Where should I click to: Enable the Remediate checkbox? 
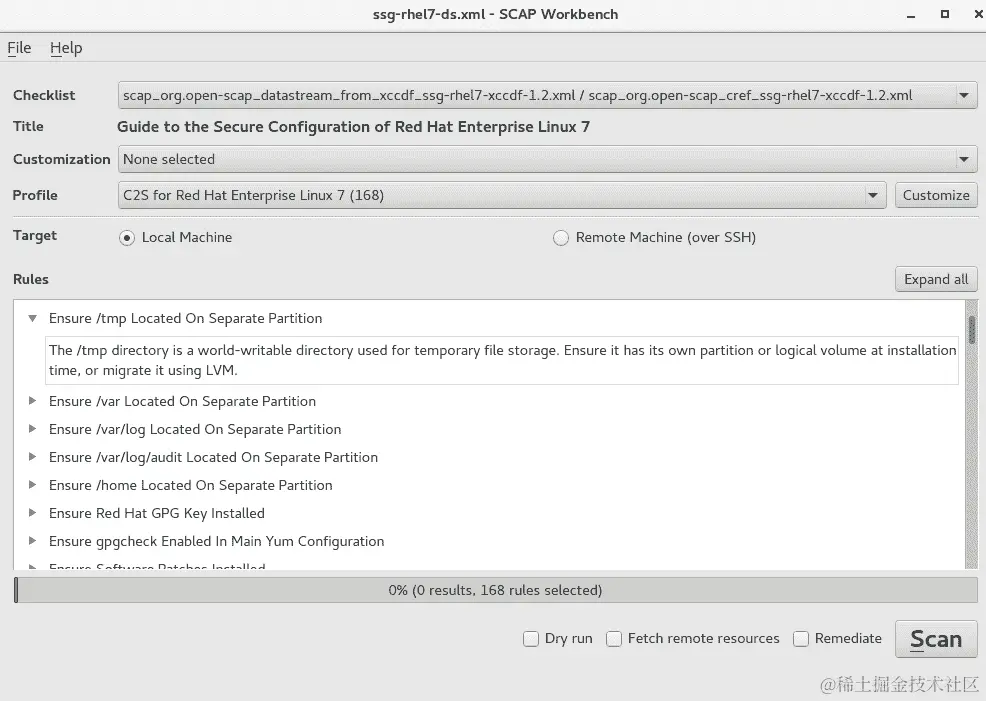(800, 639)
